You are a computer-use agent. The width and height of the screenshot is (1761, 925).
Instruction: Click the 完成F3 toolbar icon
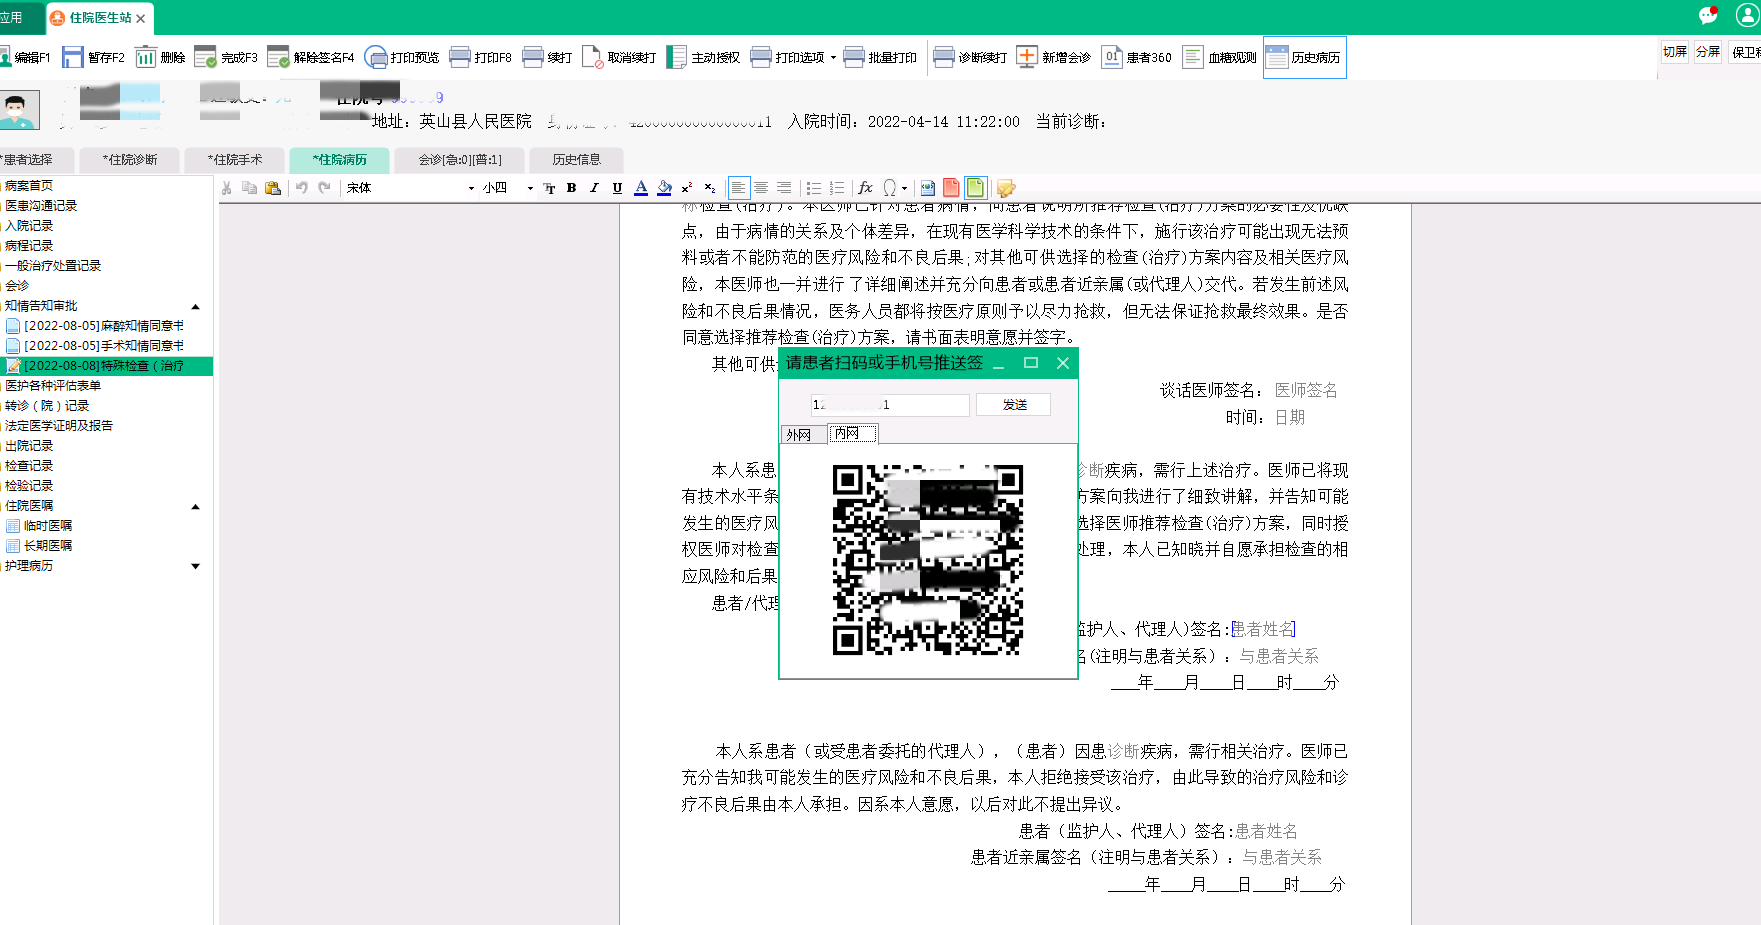tap(205, 57)
